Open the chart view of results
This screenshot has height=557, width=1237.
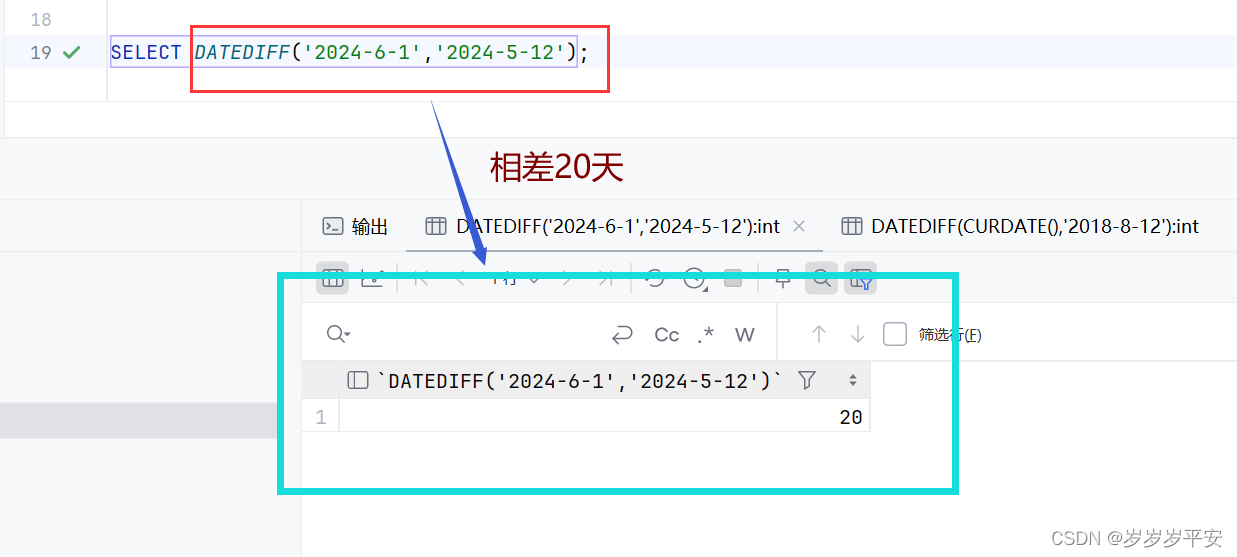(x=372, y=278)
